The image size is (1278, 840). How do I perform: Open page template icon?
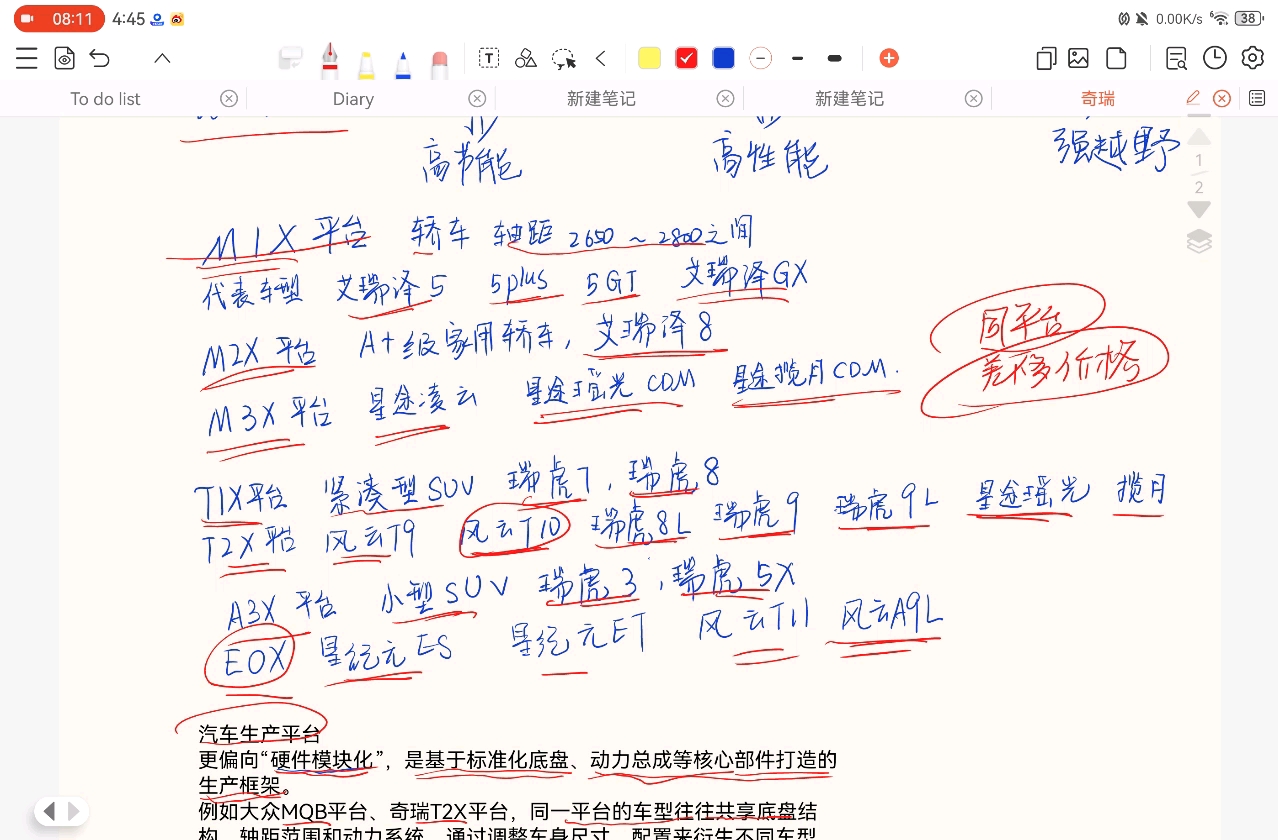coord(1116,58)
